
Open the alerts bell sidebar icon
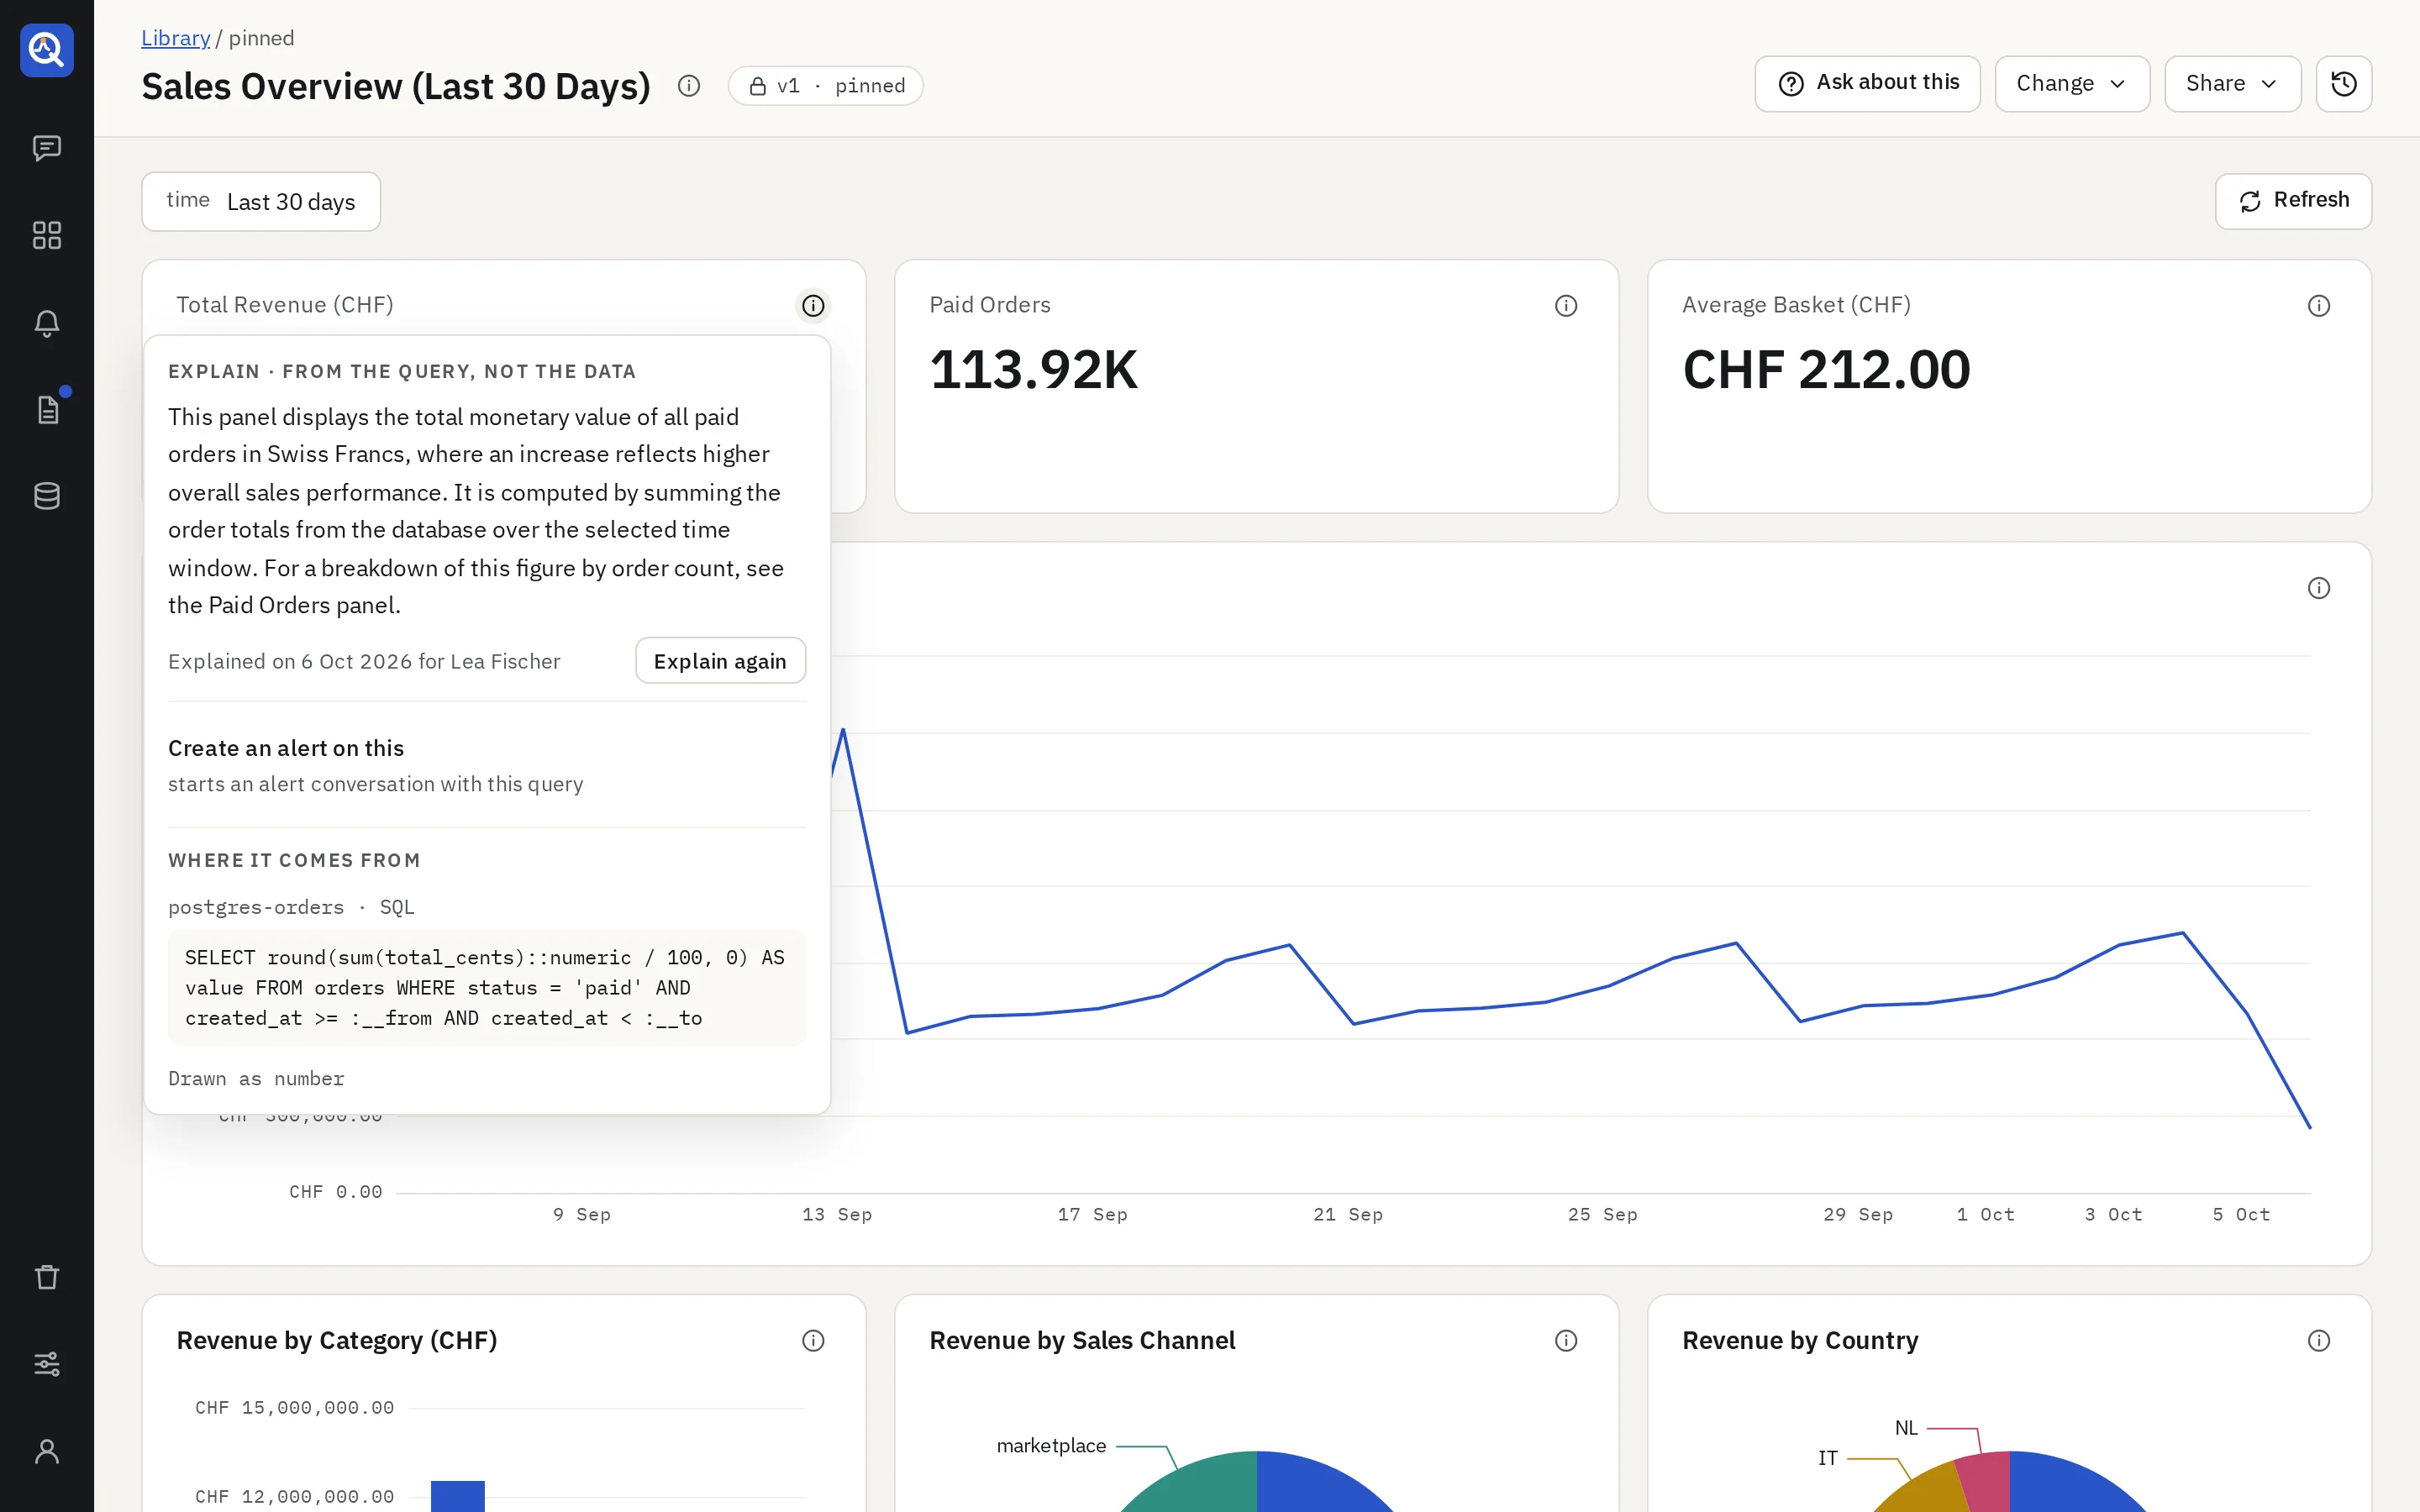[47, 323]
